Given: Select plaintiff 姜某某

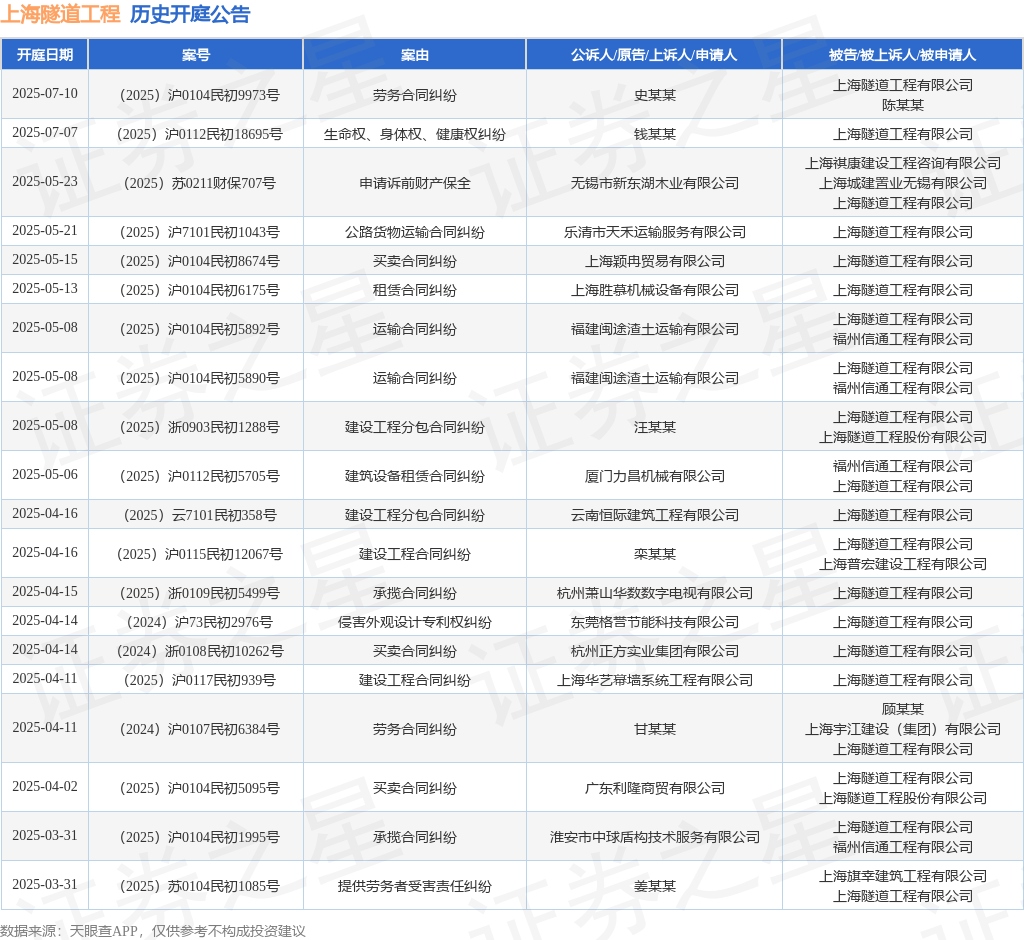Looking at the screenshot, I should pyautogui.click(x=654, y=886).
